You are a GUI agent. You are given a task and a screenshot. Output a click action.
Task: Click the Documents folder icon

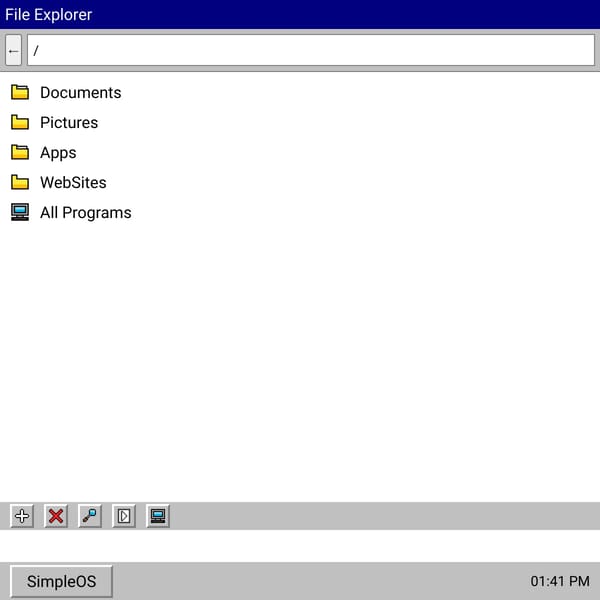[x=20, y=92]
